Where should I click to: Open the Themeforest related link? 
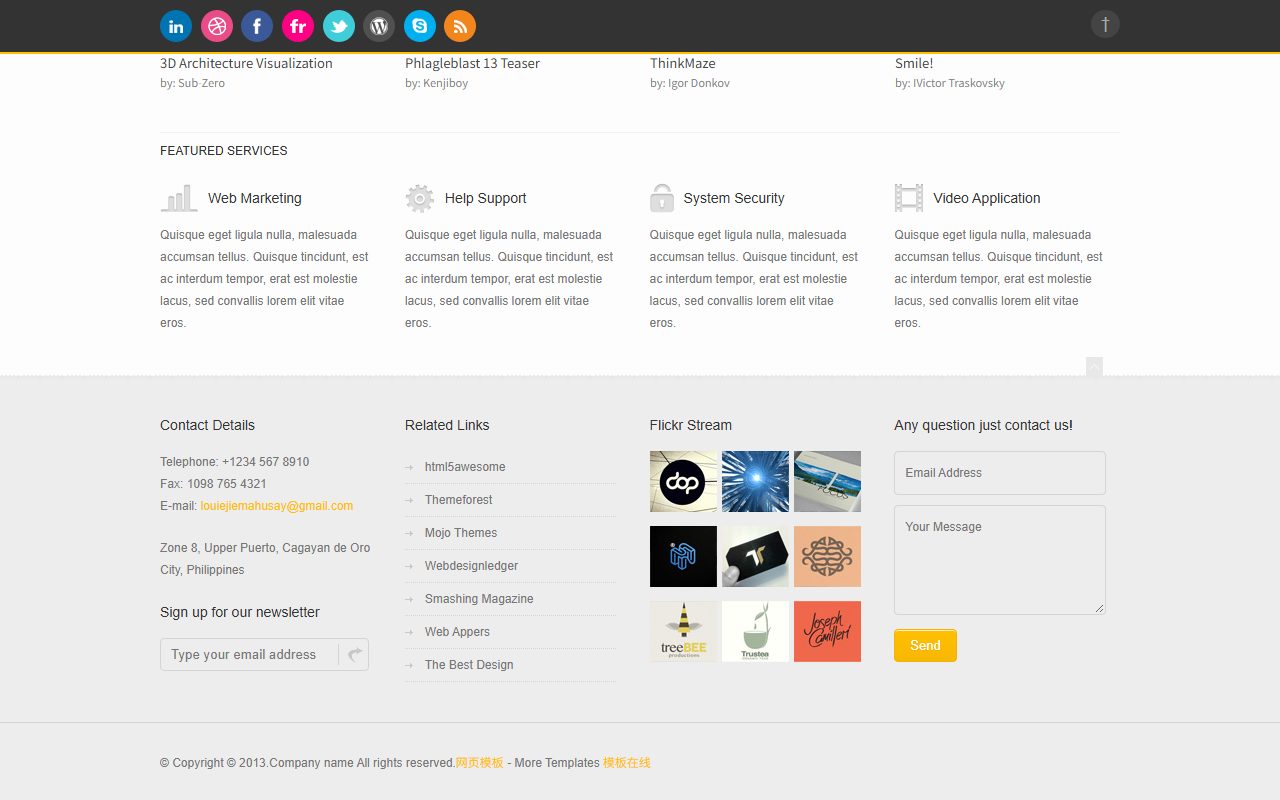[459, 500]
